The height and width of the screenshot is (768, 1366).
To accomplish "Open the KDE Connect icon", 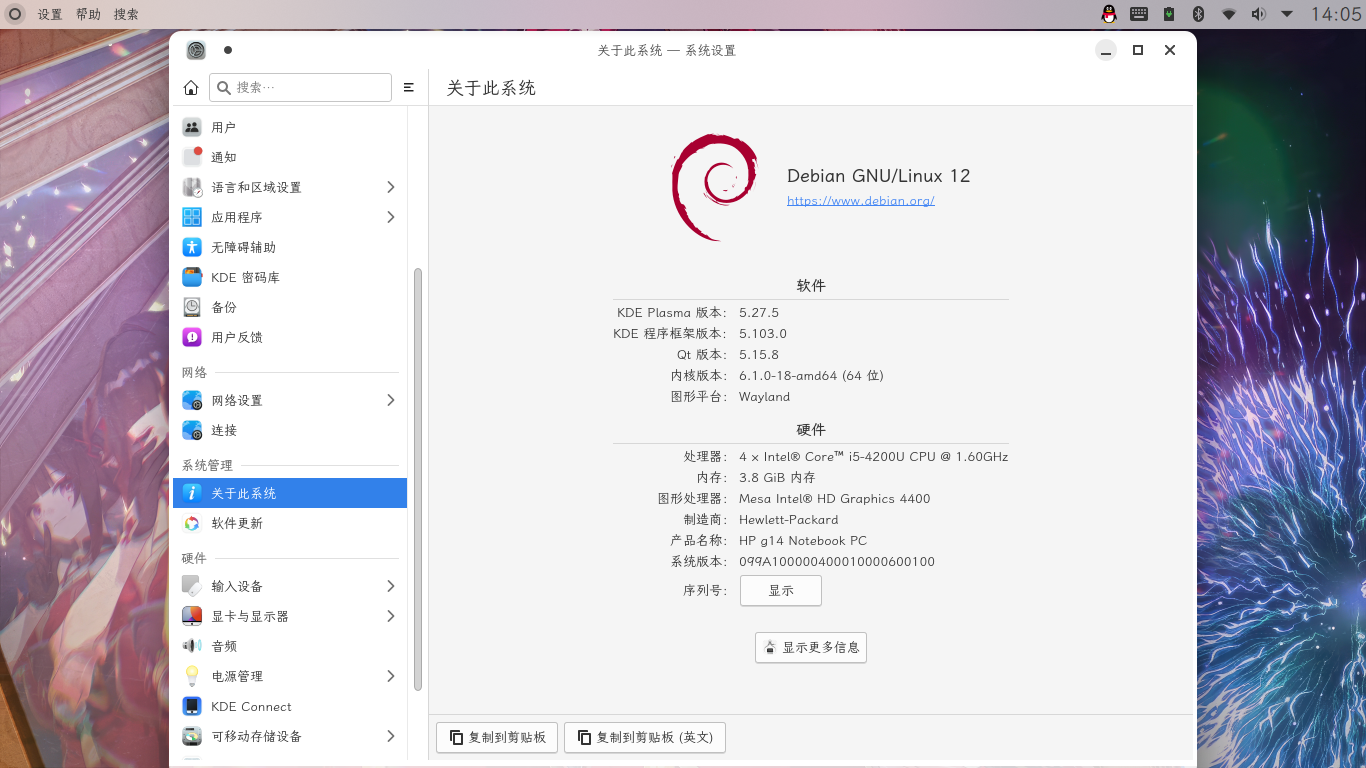I will tap(192, 706).
